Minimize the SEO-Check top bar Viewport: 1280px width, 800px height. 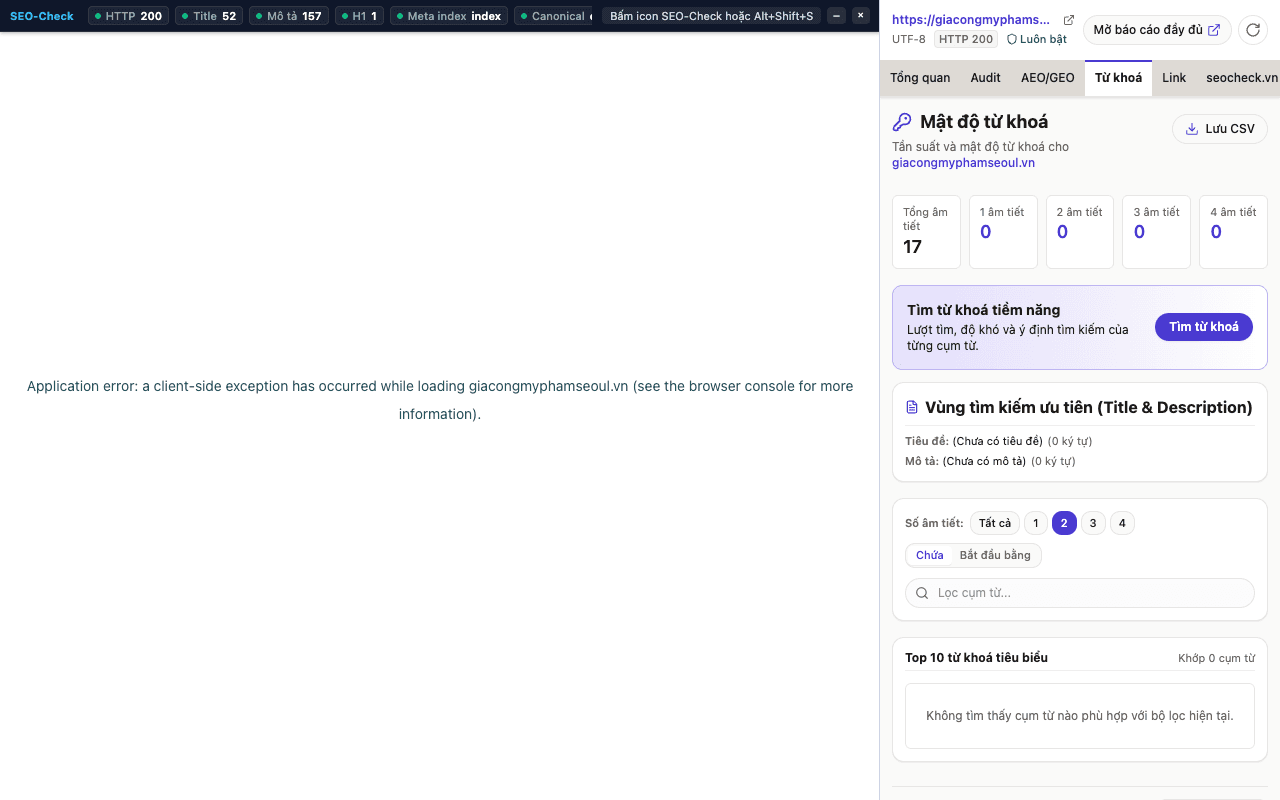(836, 16)
